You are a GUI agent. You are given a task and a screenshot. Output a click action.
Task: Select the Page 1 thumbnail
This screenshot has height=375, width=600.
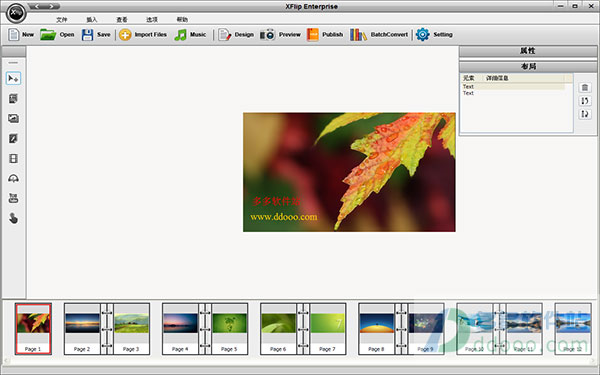(33, 329)
